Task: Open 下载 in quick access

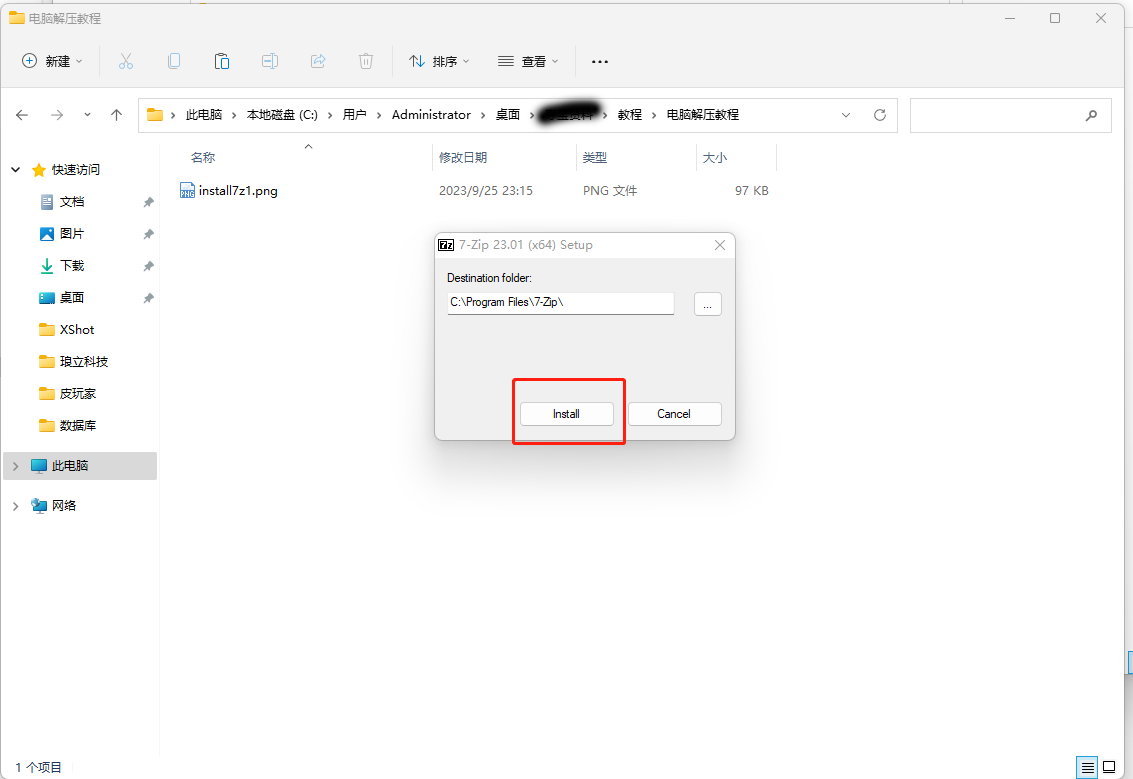Action: (72, 266)
